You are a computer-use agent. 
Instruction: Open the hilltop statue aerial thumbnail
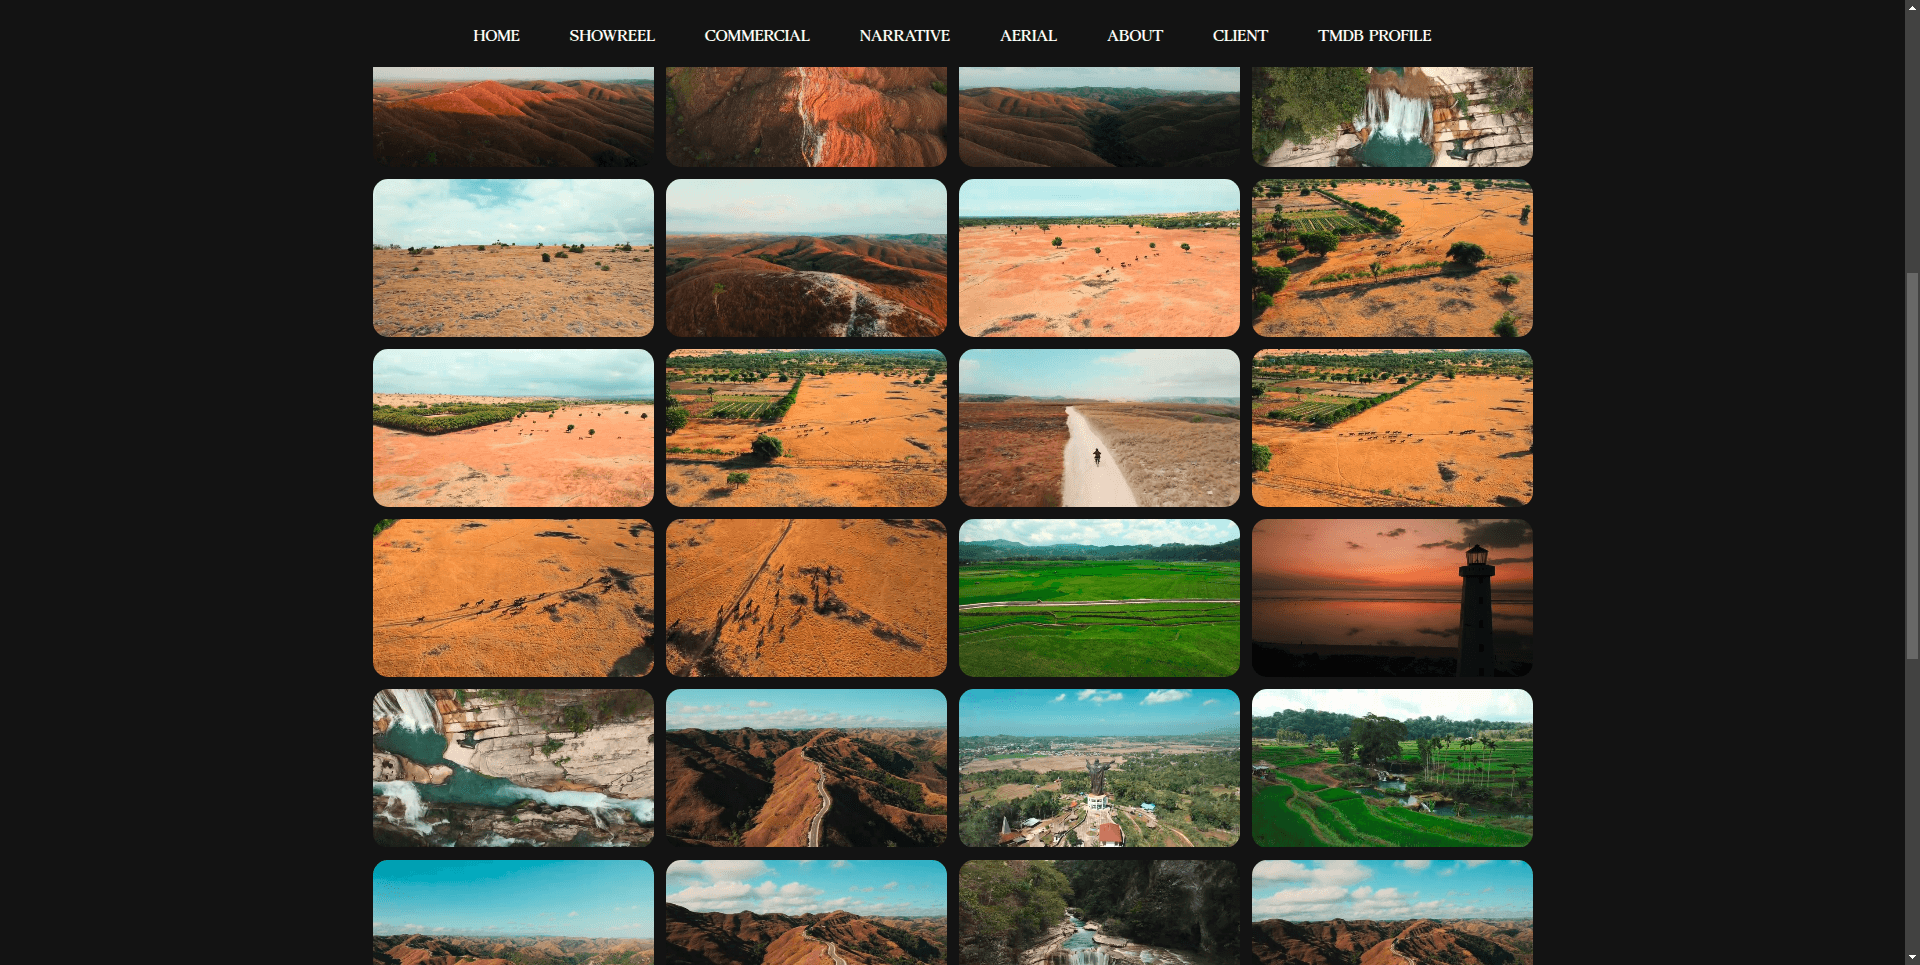(x=1099, y=767)
